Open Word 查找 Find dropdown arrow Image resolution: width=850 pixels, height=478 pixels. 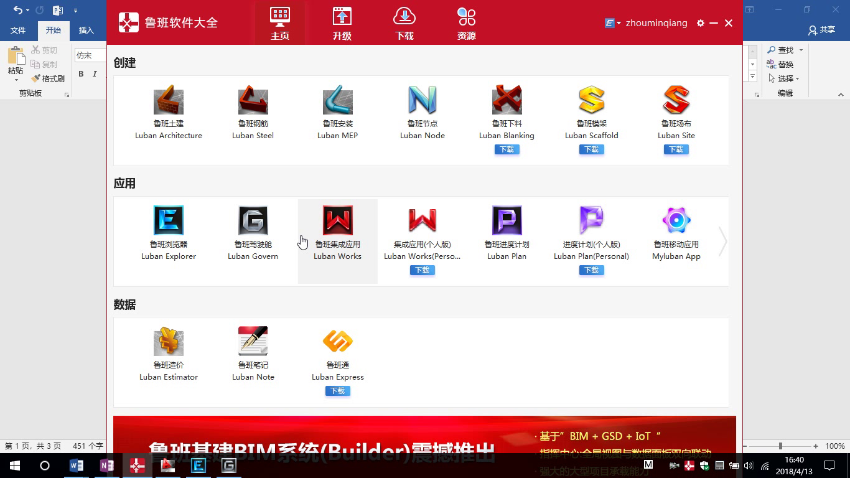pyautogui.click(x=801, y=50)
